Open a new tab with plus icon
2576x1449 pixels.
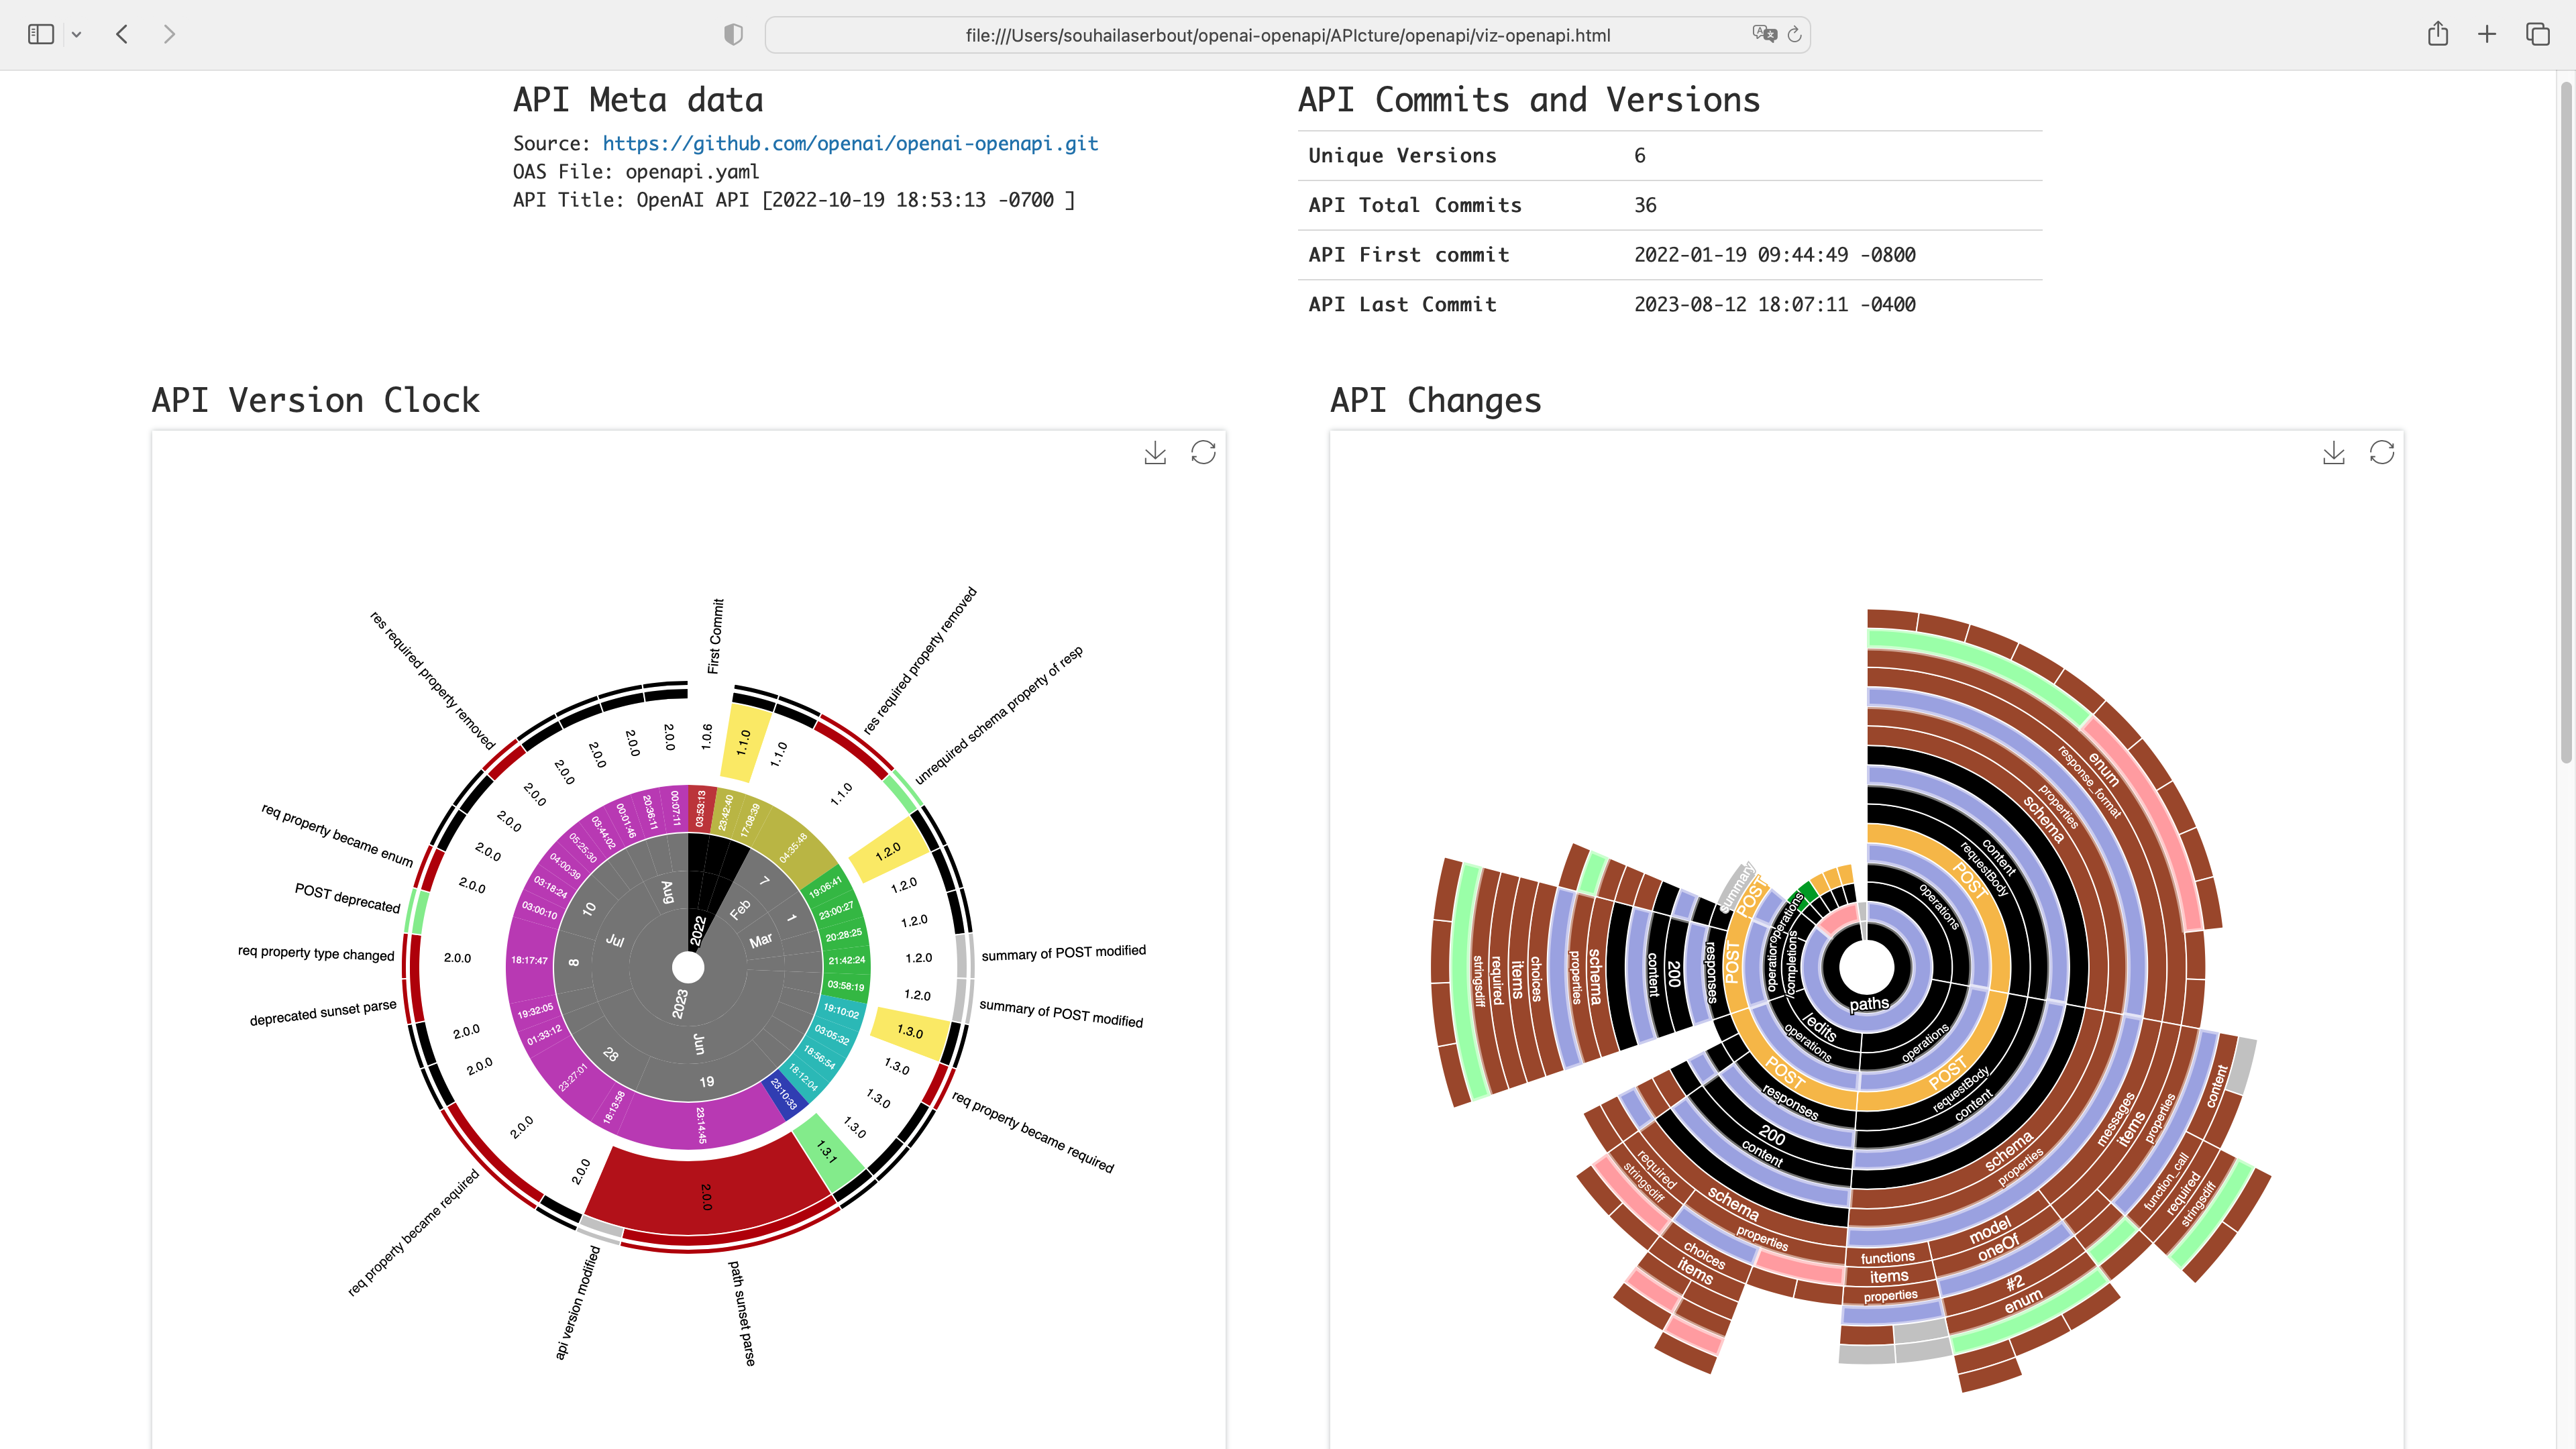pos(2487,35)
